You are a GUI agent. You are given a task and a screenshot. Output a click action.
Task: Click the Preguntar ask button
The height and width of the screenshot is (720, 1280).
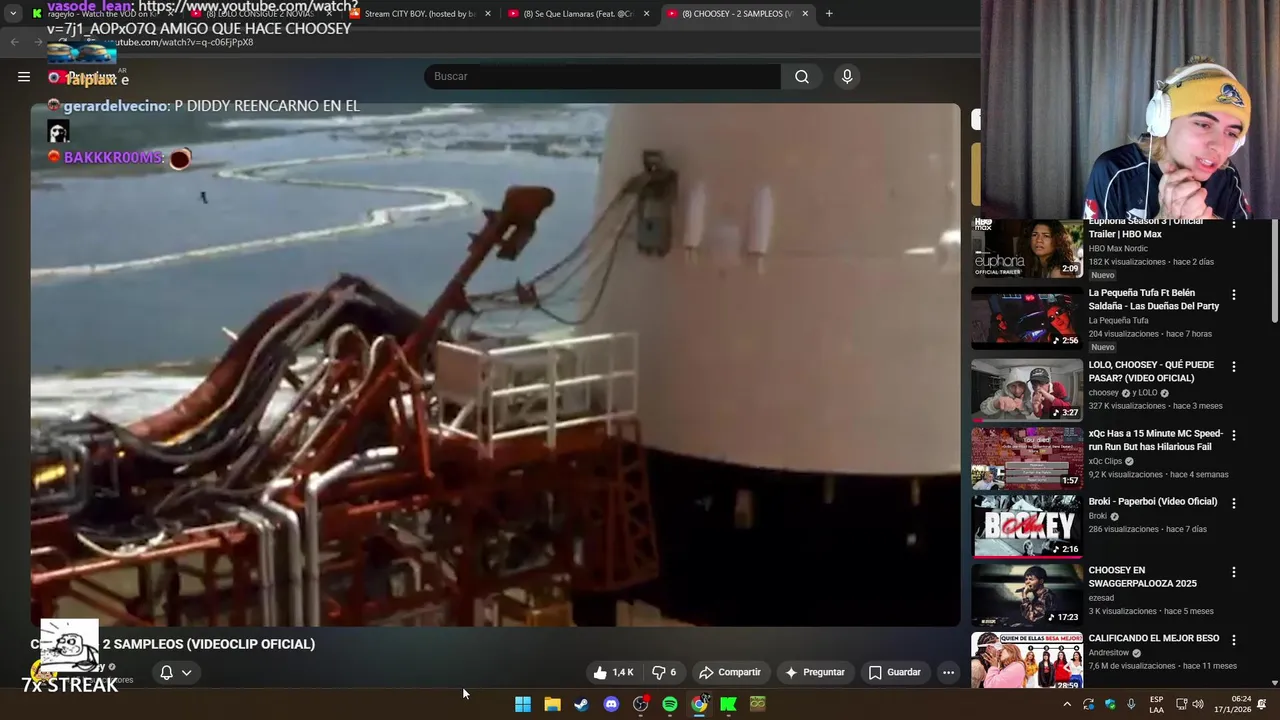click(x=815, y=672)
